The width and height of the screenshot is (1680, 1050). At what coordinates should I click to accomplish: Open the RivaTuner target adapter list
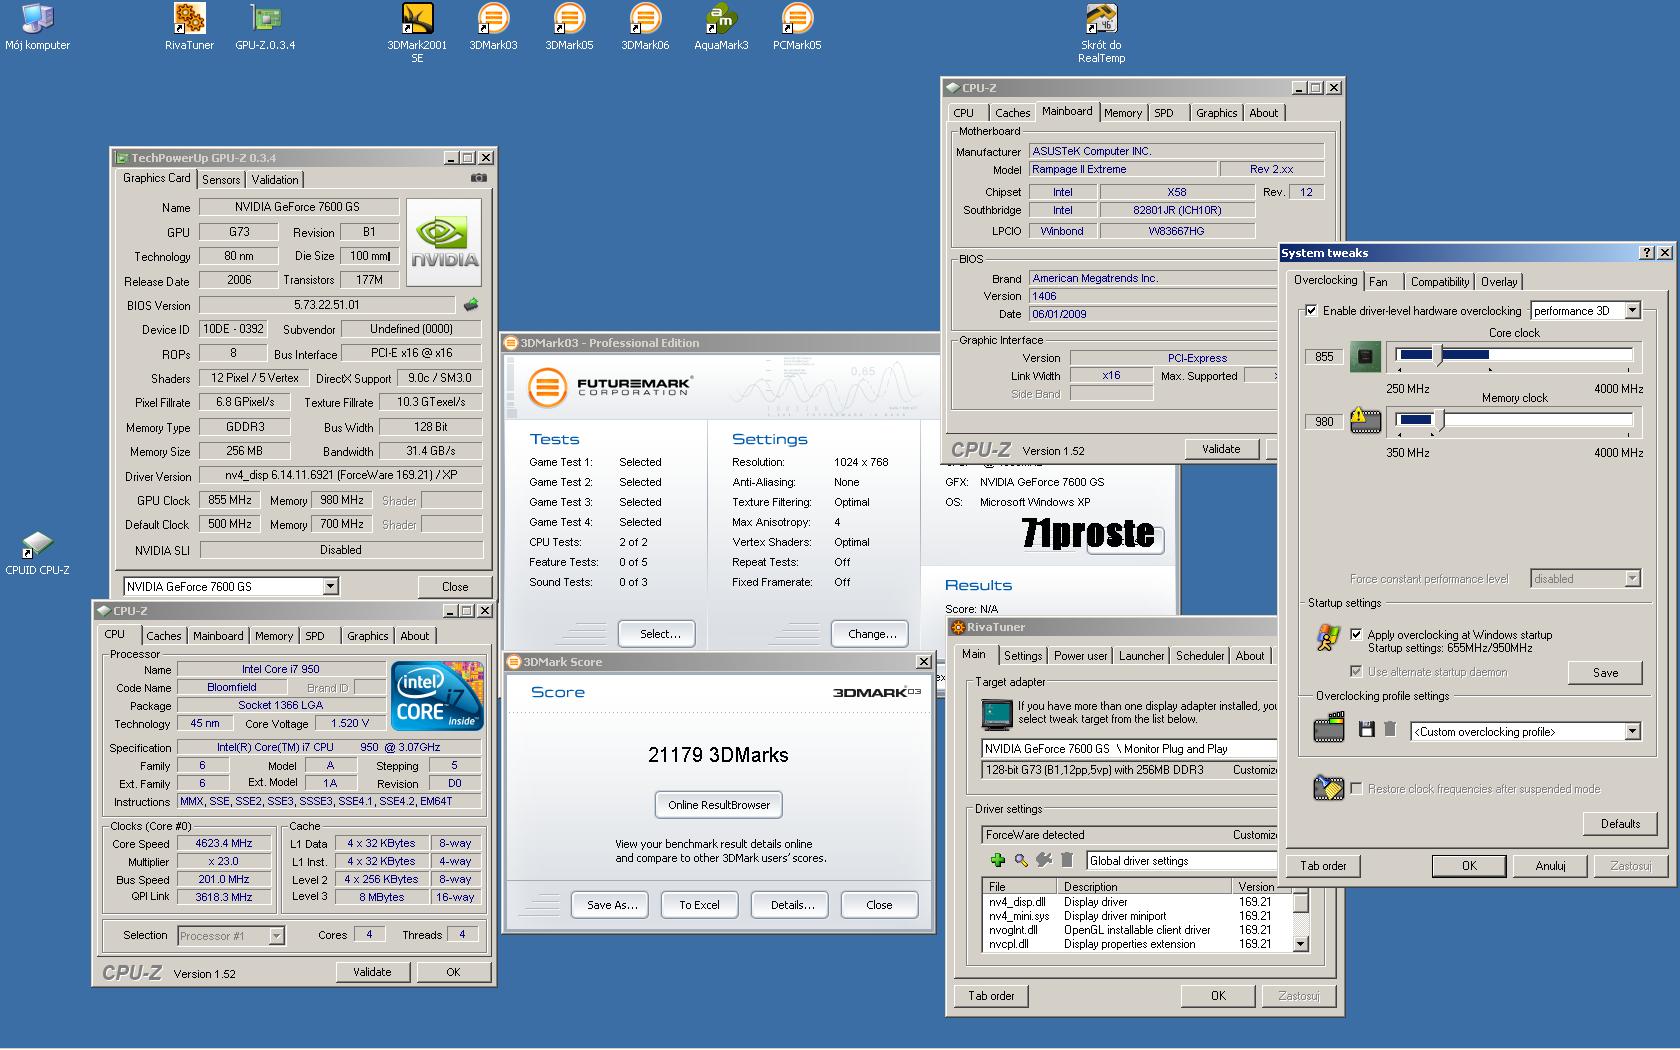(x=1130, y=749)
